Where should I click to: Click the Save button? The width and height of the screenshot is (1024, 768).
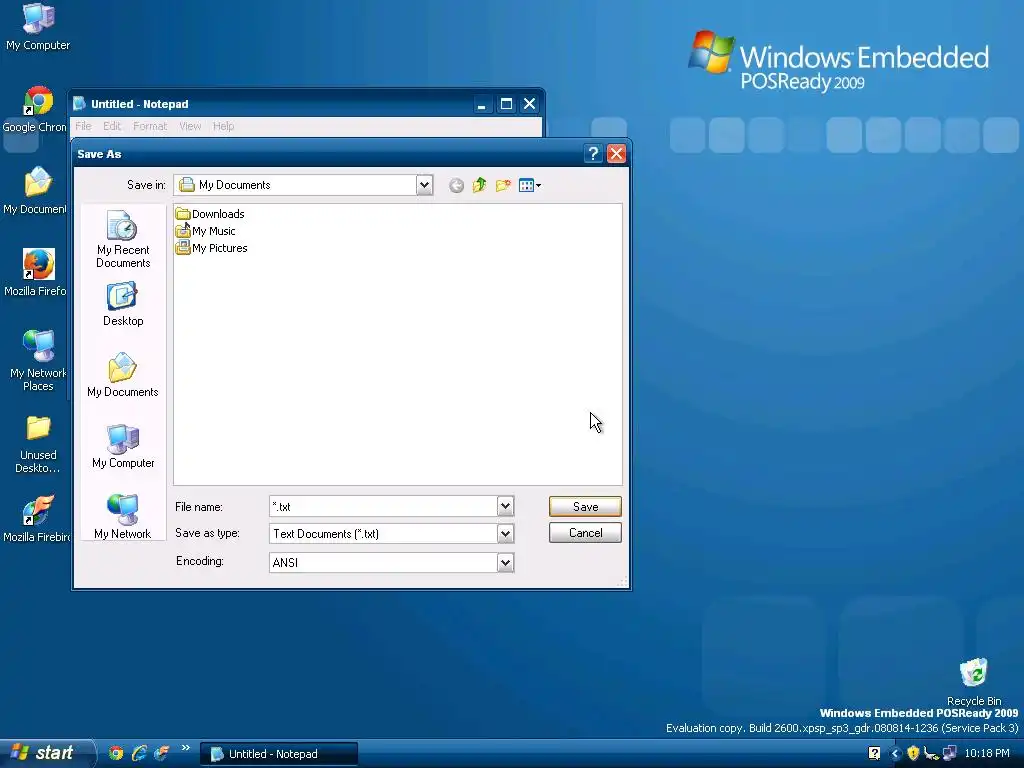585,506
